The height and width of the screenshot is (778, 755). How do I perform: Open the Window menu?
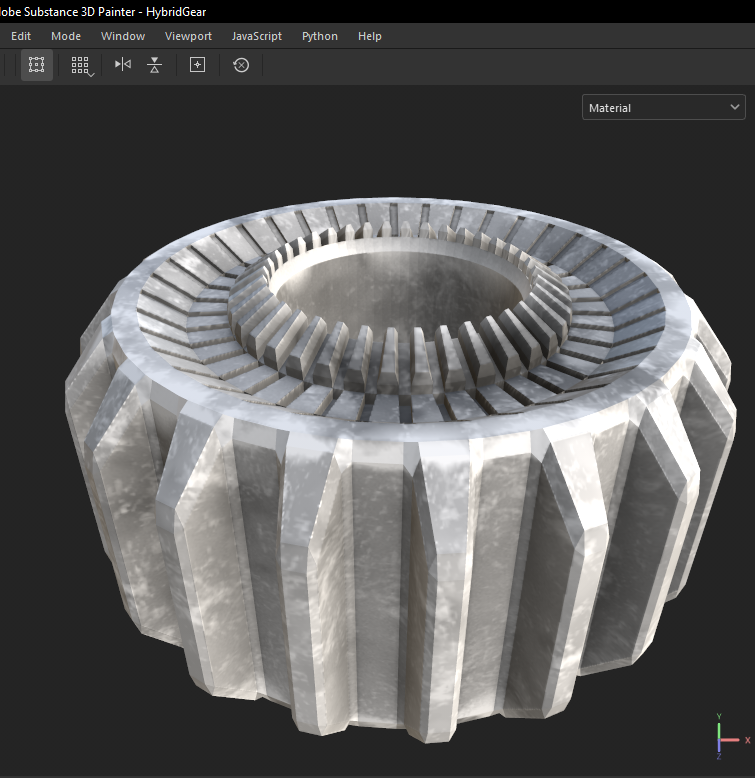(123, 36)
